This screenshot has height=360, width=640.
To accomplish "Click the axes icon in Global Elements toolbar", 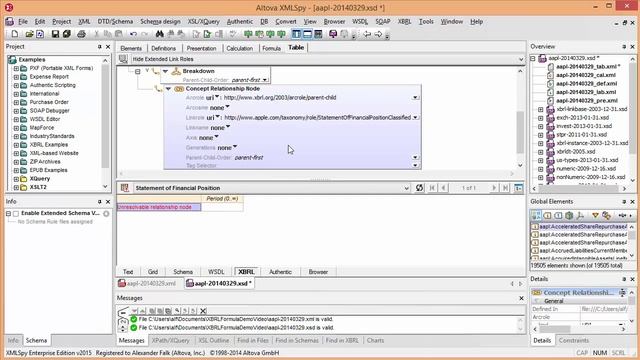I will click(x=580, y=215).
